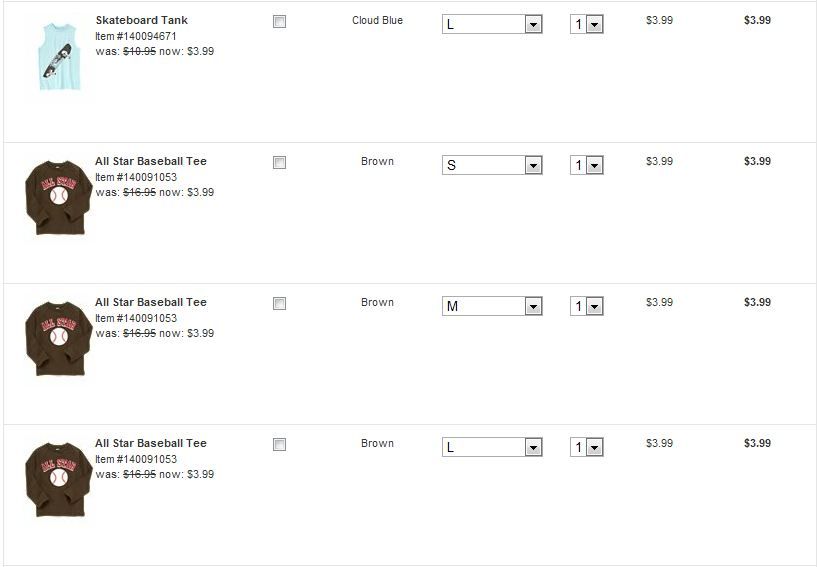
Task: Tick the checkbox for Skateboard Tank
Action: (280, 22)
